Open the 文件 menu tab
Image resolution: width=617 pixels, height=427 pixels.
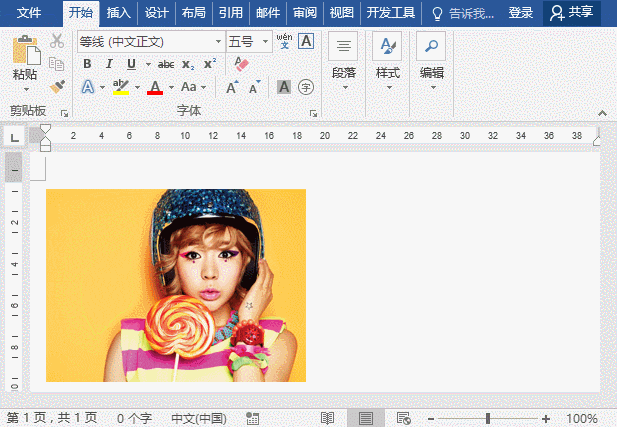click(30, 13)
